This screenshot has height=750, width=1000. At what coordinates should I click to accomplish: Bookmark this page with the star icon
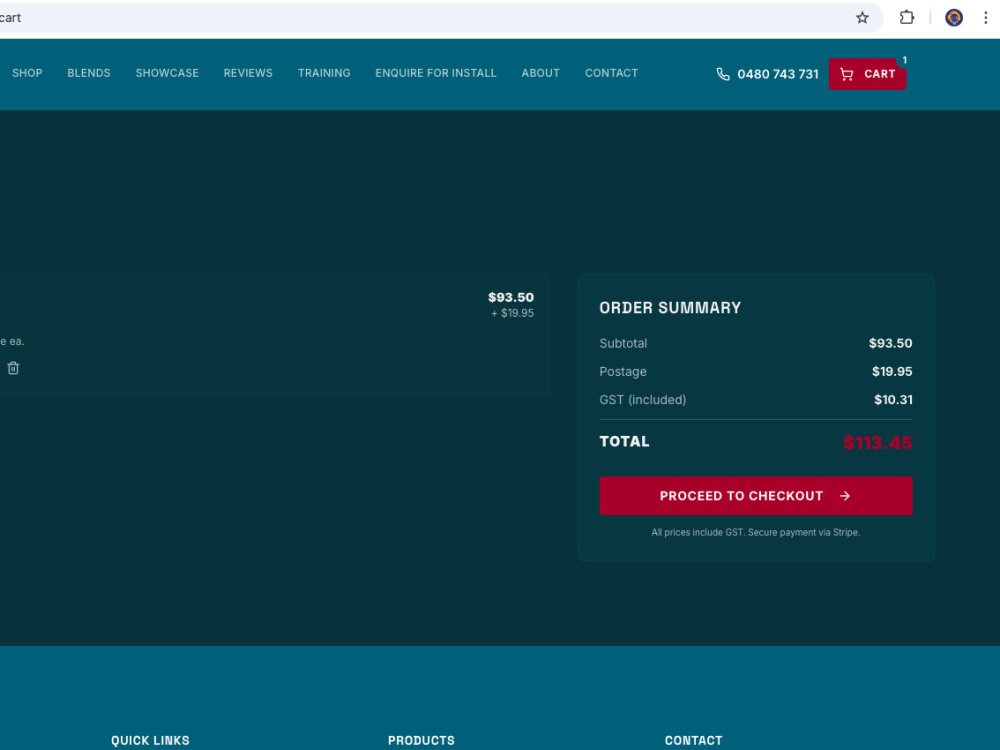(862, 18)
